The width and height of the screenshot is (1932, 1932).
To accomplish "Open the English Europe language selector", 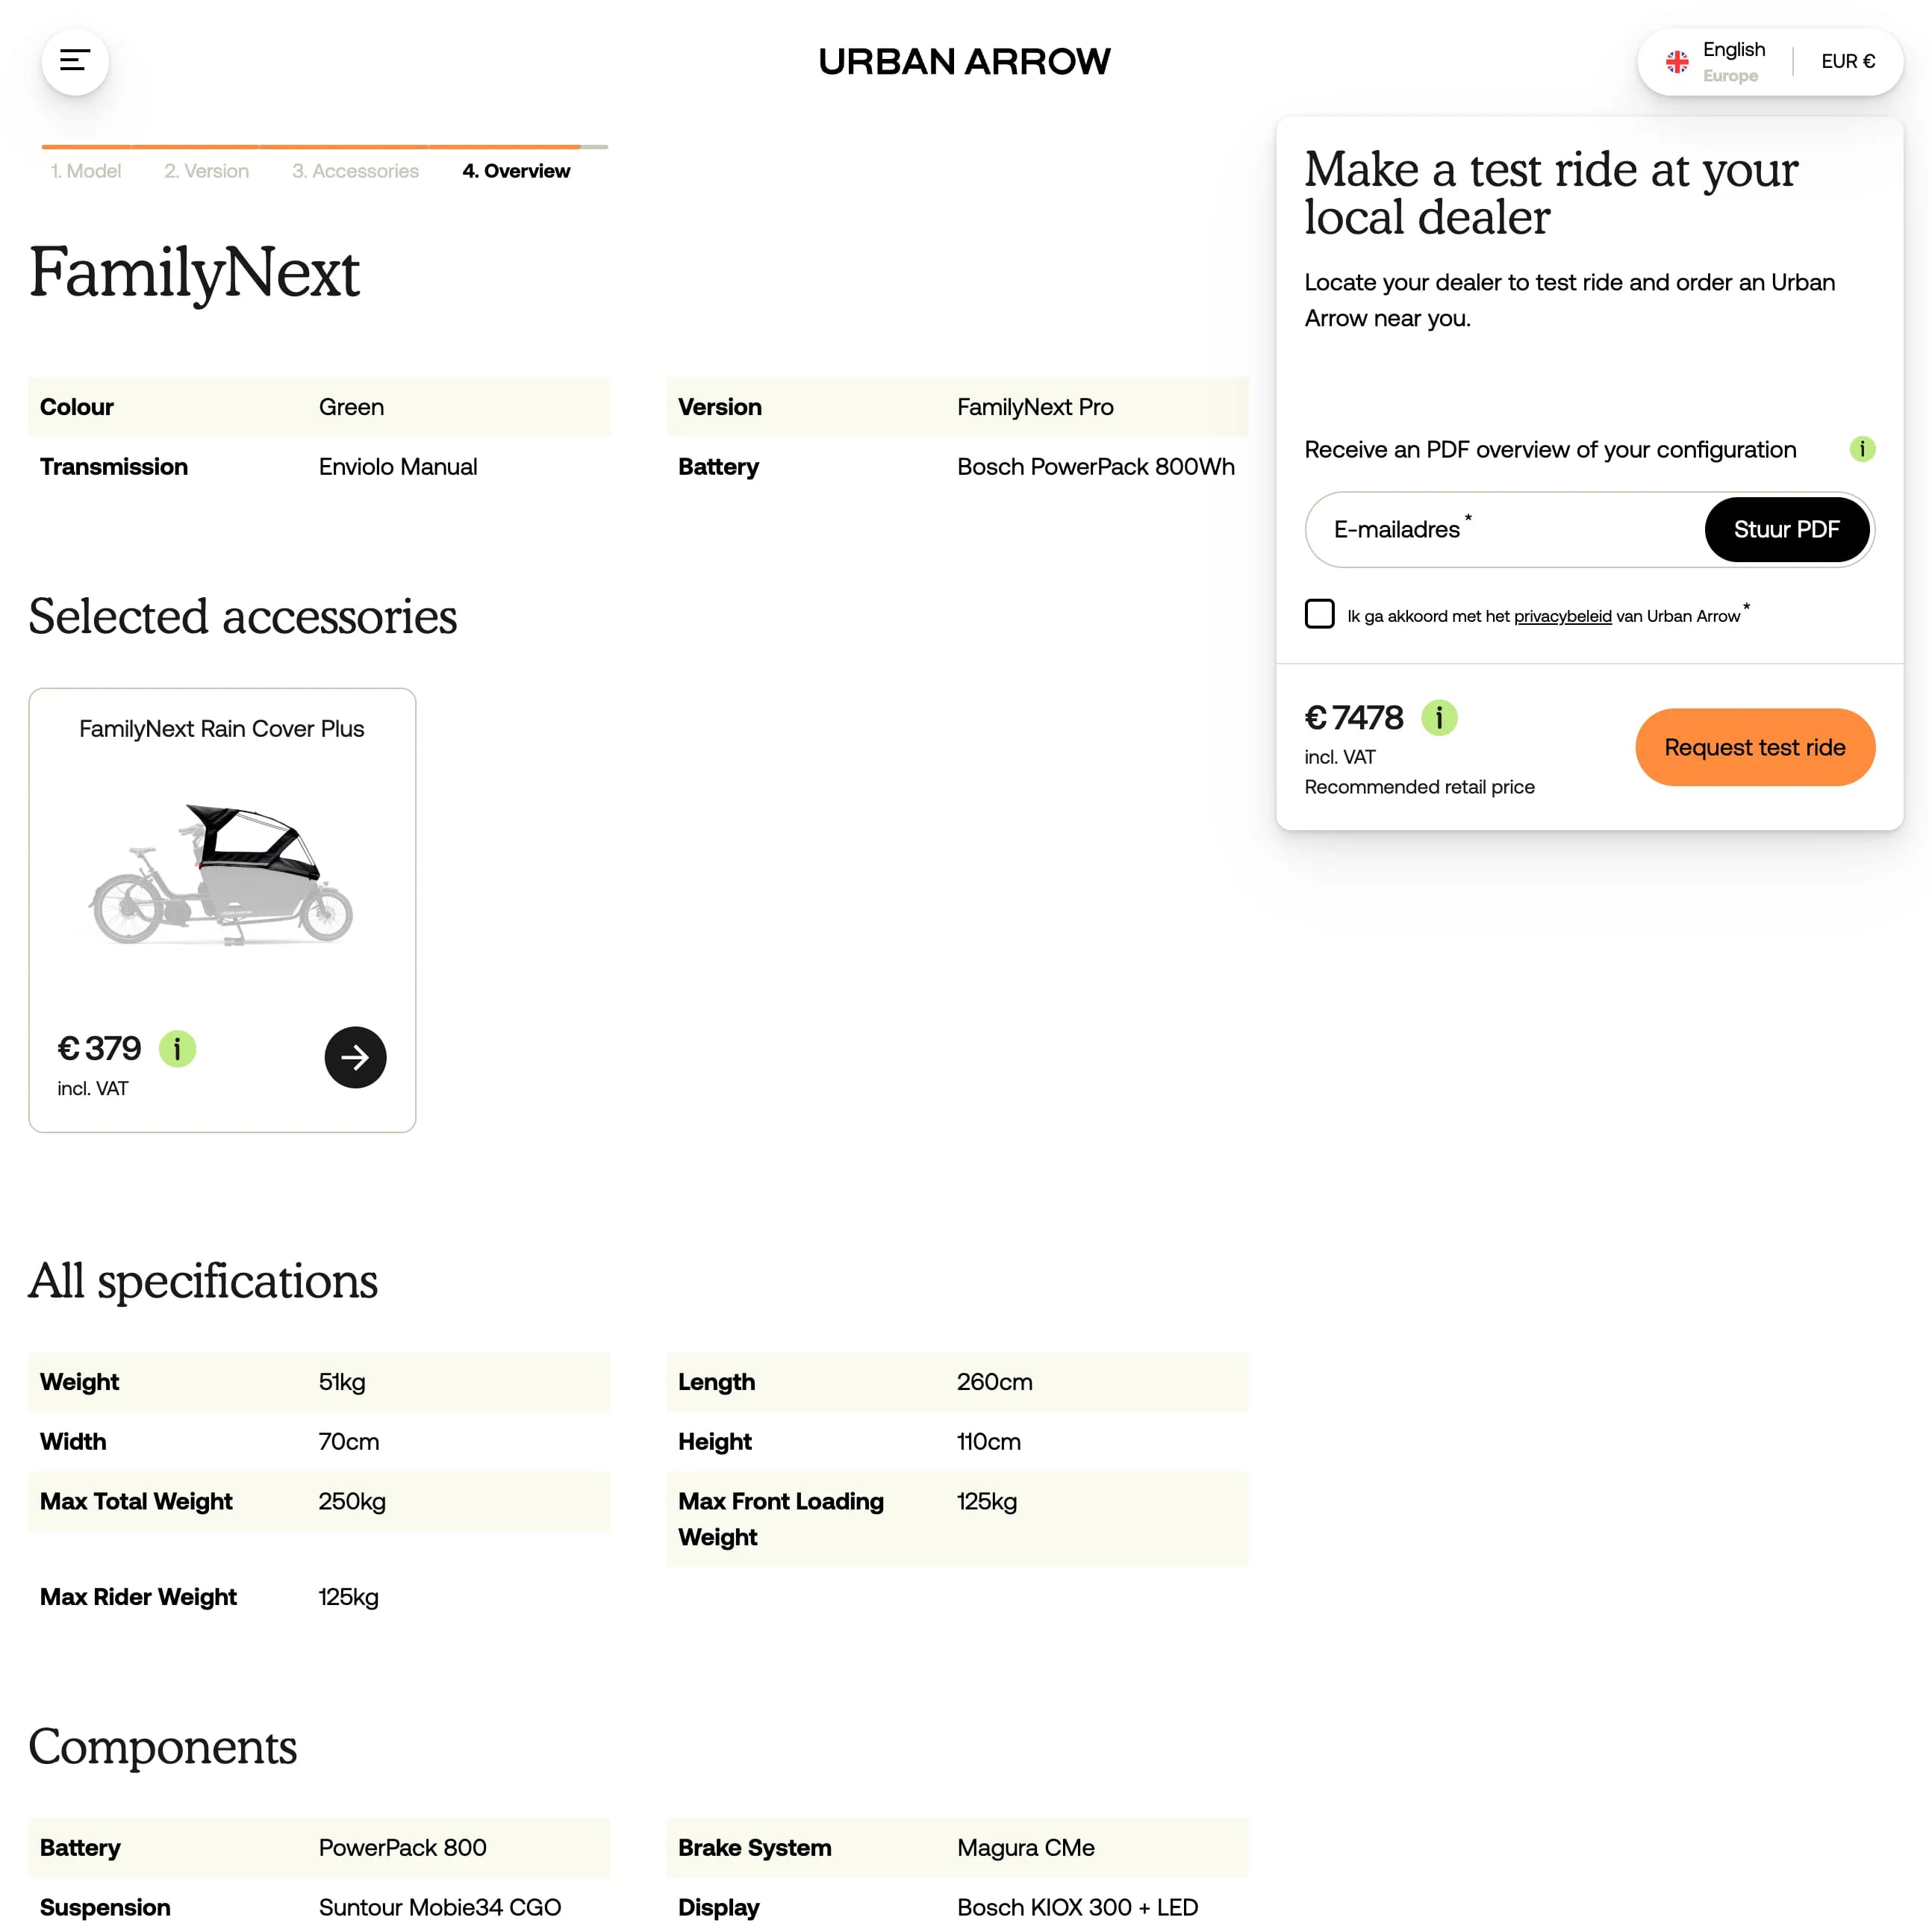I will (x=1733, y=61).
